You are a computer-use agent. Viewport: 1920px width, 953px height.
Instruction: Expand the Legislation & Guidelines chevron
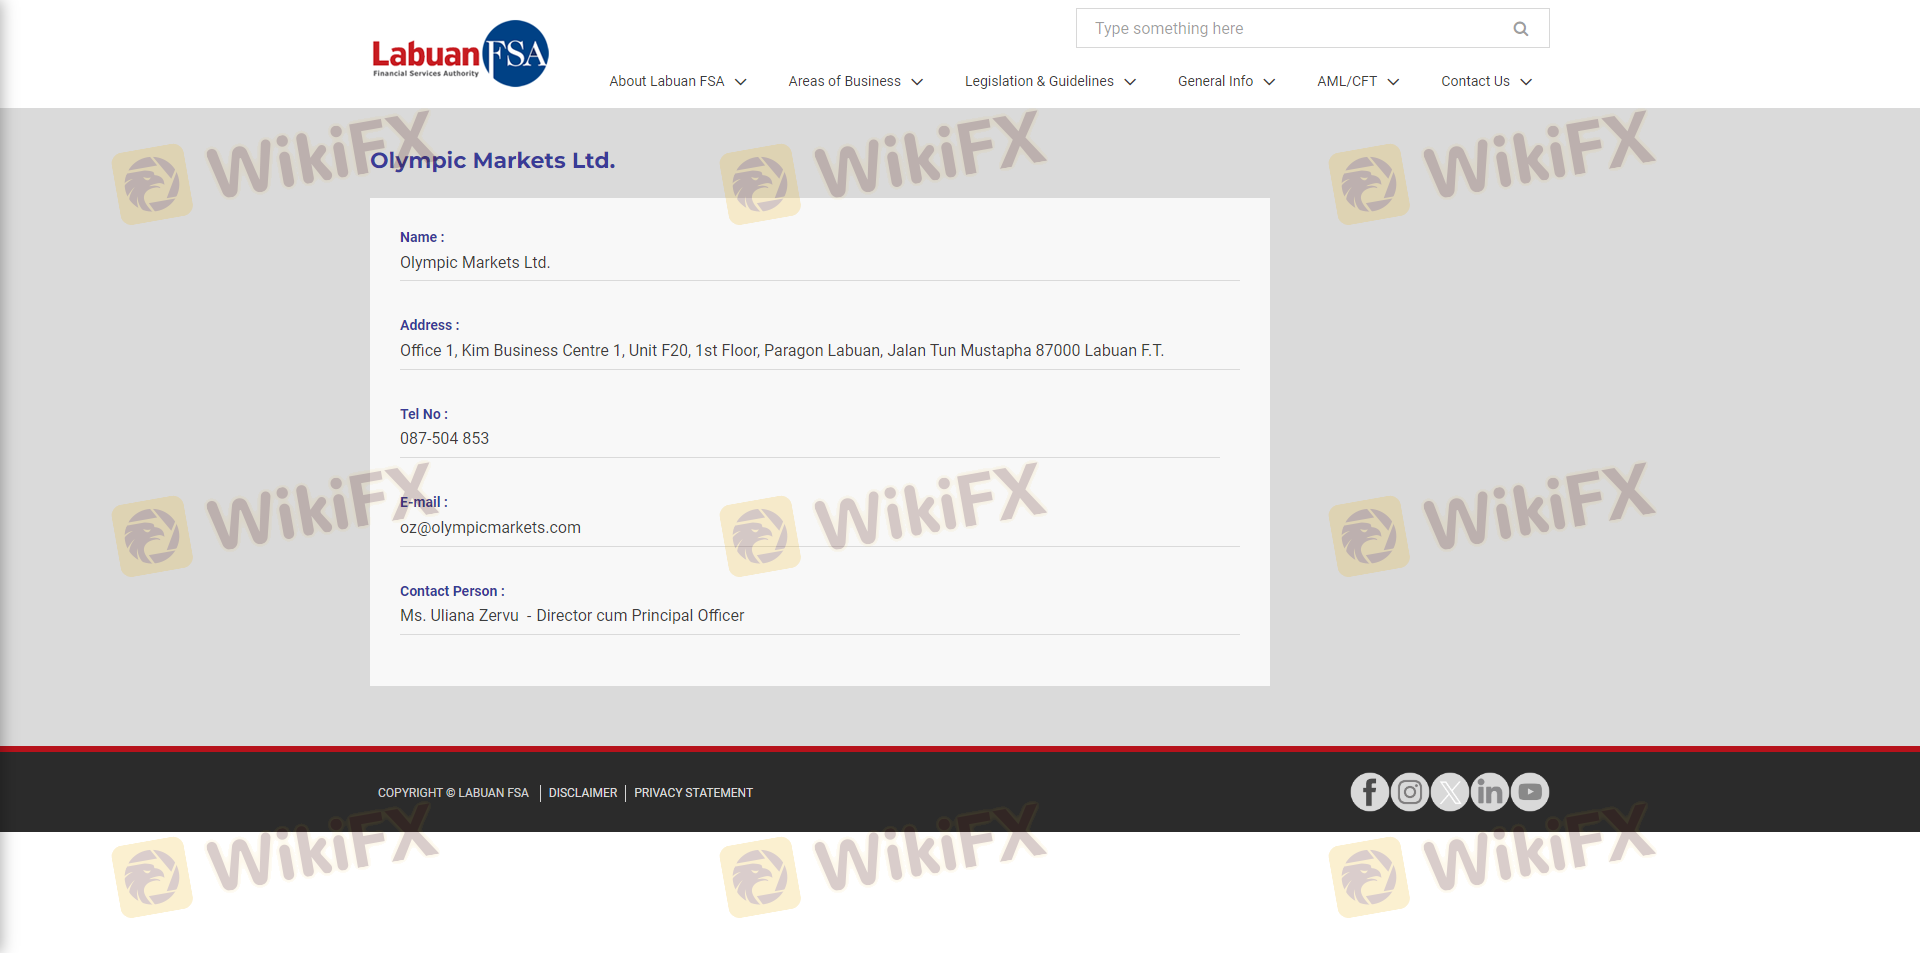tap(1130, 82)
